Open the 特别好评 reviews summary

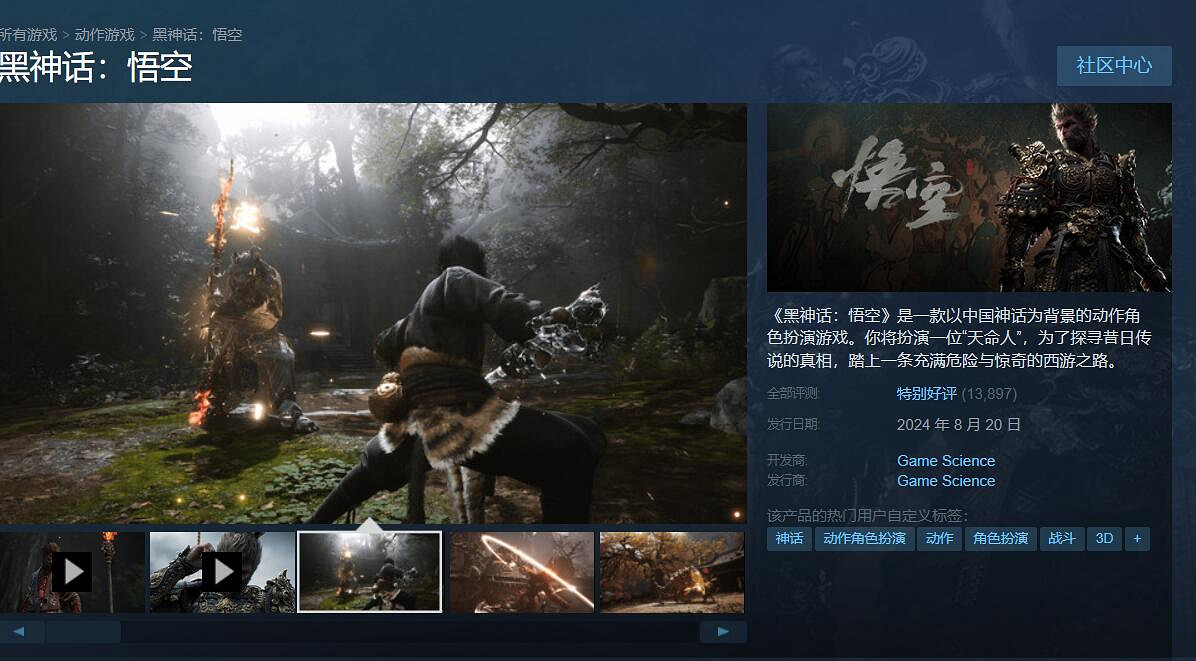pyautogui.click(x=926, y=394)
